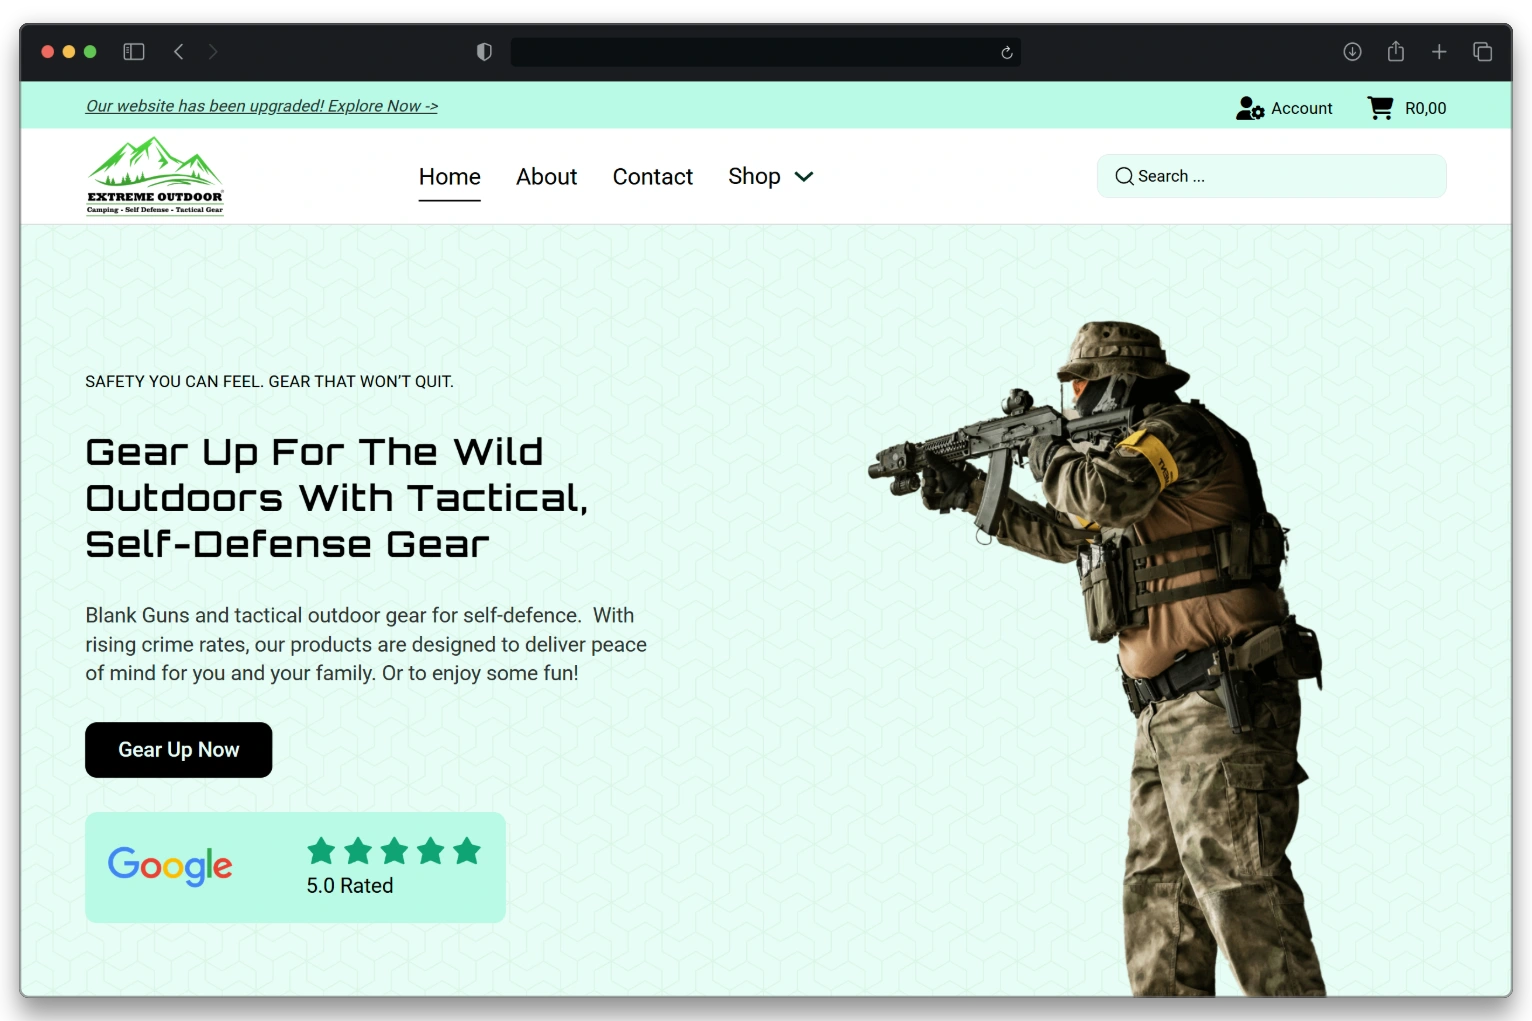Toggle the Safari sidebar icon
Image resolution: width=1532 pixels, height=1021 pixels.
click(x=134, y=52)
